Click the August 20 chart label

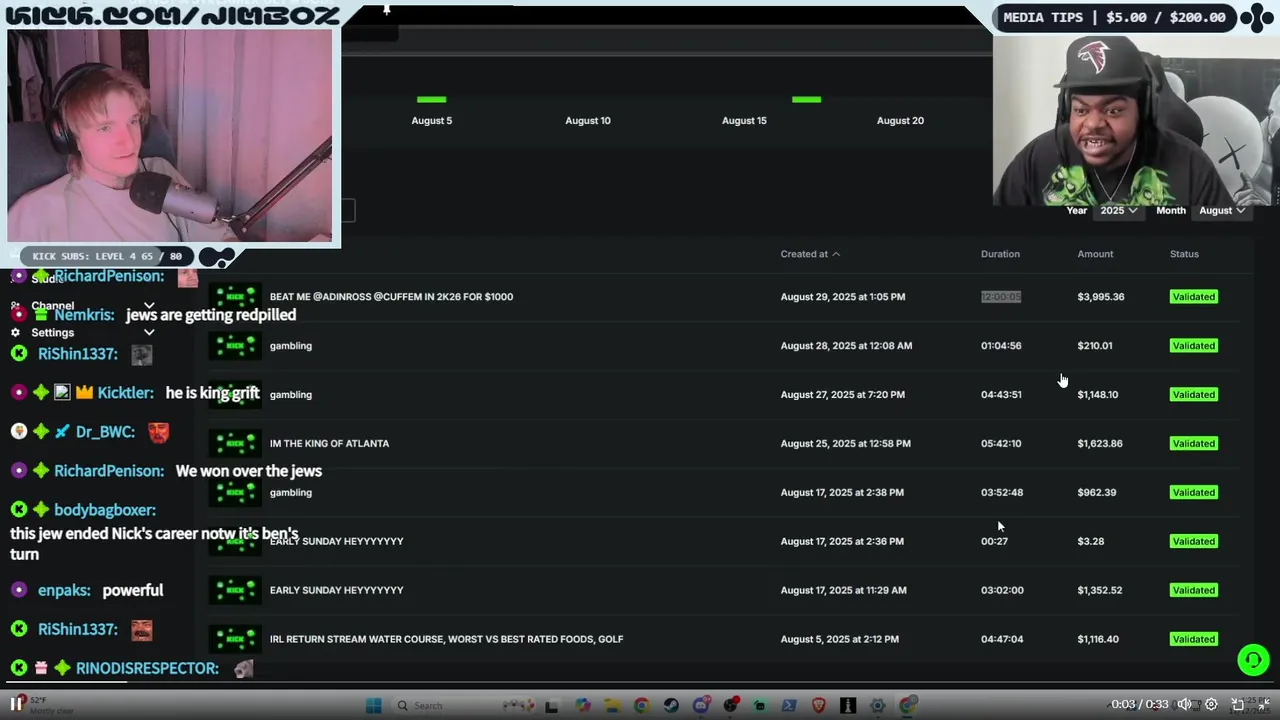pos(900,121)
